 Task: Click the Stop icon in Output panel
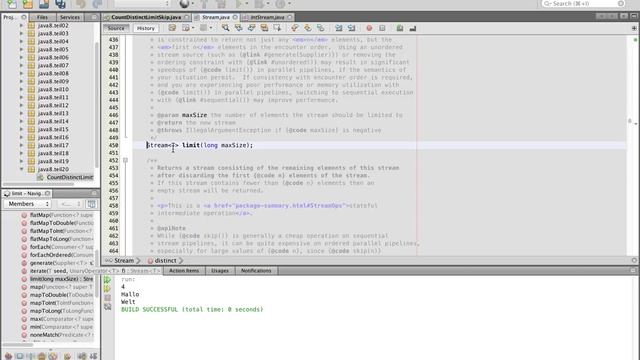[107, 298]
